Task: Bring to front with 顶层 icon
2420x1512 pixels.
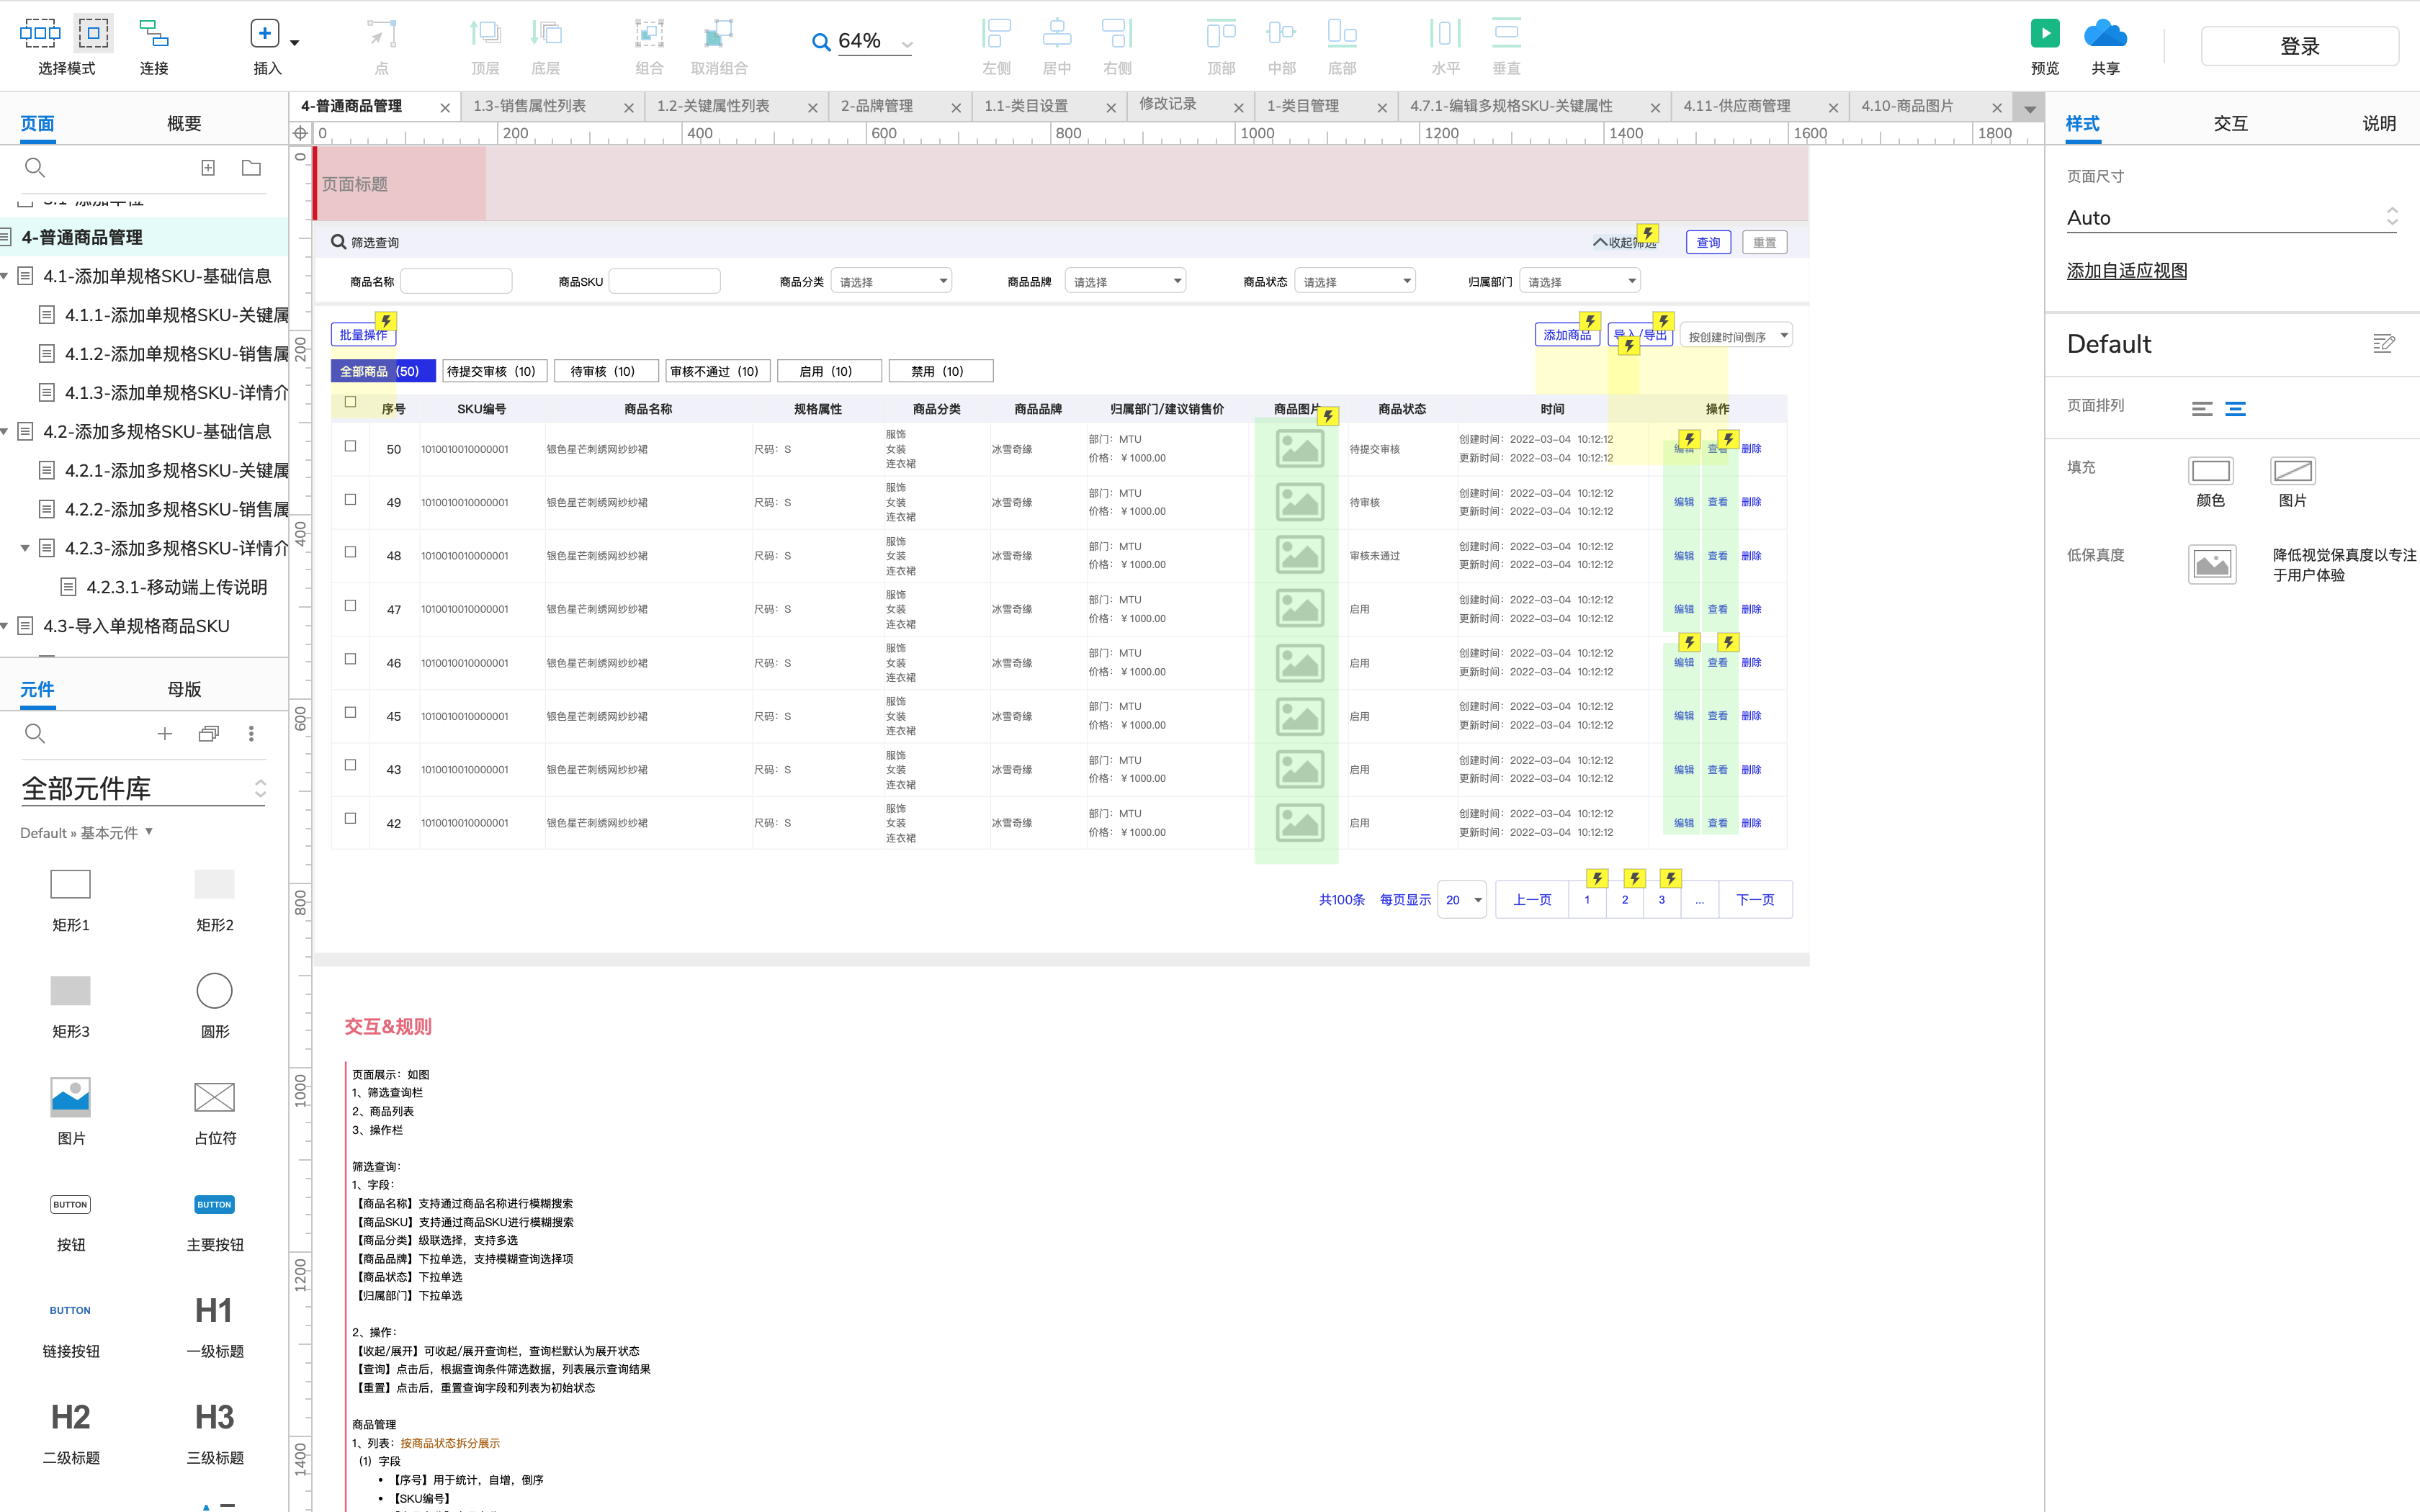Action: tap(485, 34)
